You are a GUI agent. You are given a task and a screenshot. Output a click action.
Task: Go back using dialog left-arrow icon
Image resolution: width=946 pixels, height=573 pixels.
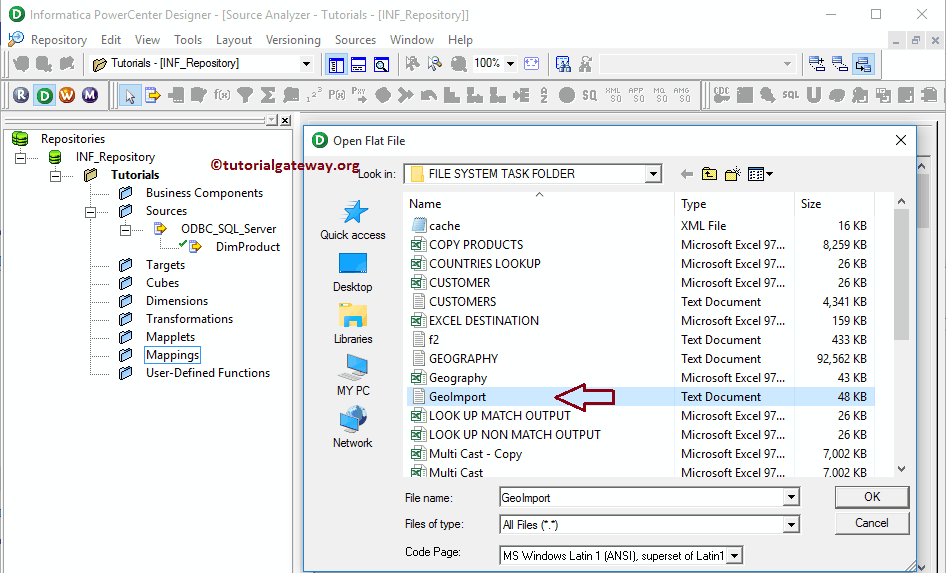tap(687, 174)
